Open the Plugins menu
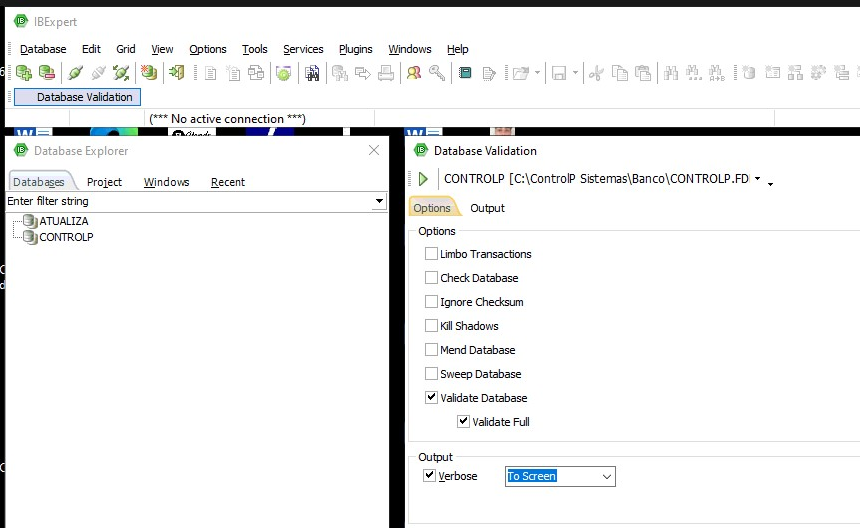This screenshot has height=528, width=860. click(355, 49)
